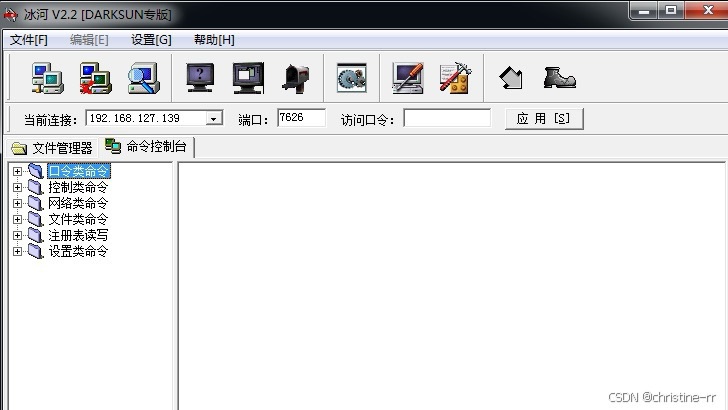Viewport: 728px width, 410px height.
Task: Select the 设置类命令 label
Action: coord(78,251)
